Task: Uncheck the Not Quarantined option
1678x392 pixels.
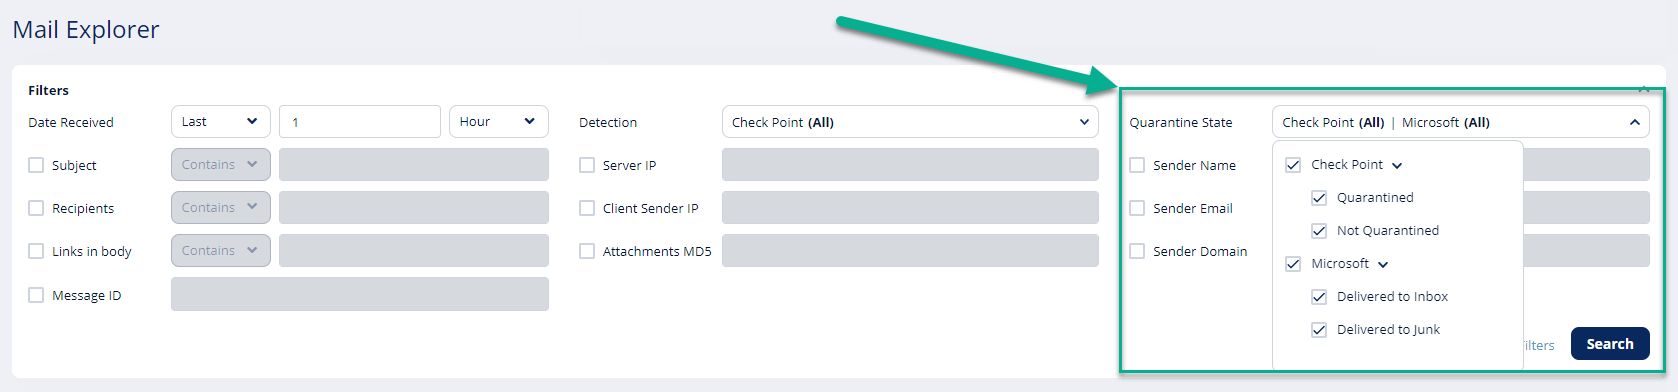Action: pyautogui.click(x=1319, y=231)
